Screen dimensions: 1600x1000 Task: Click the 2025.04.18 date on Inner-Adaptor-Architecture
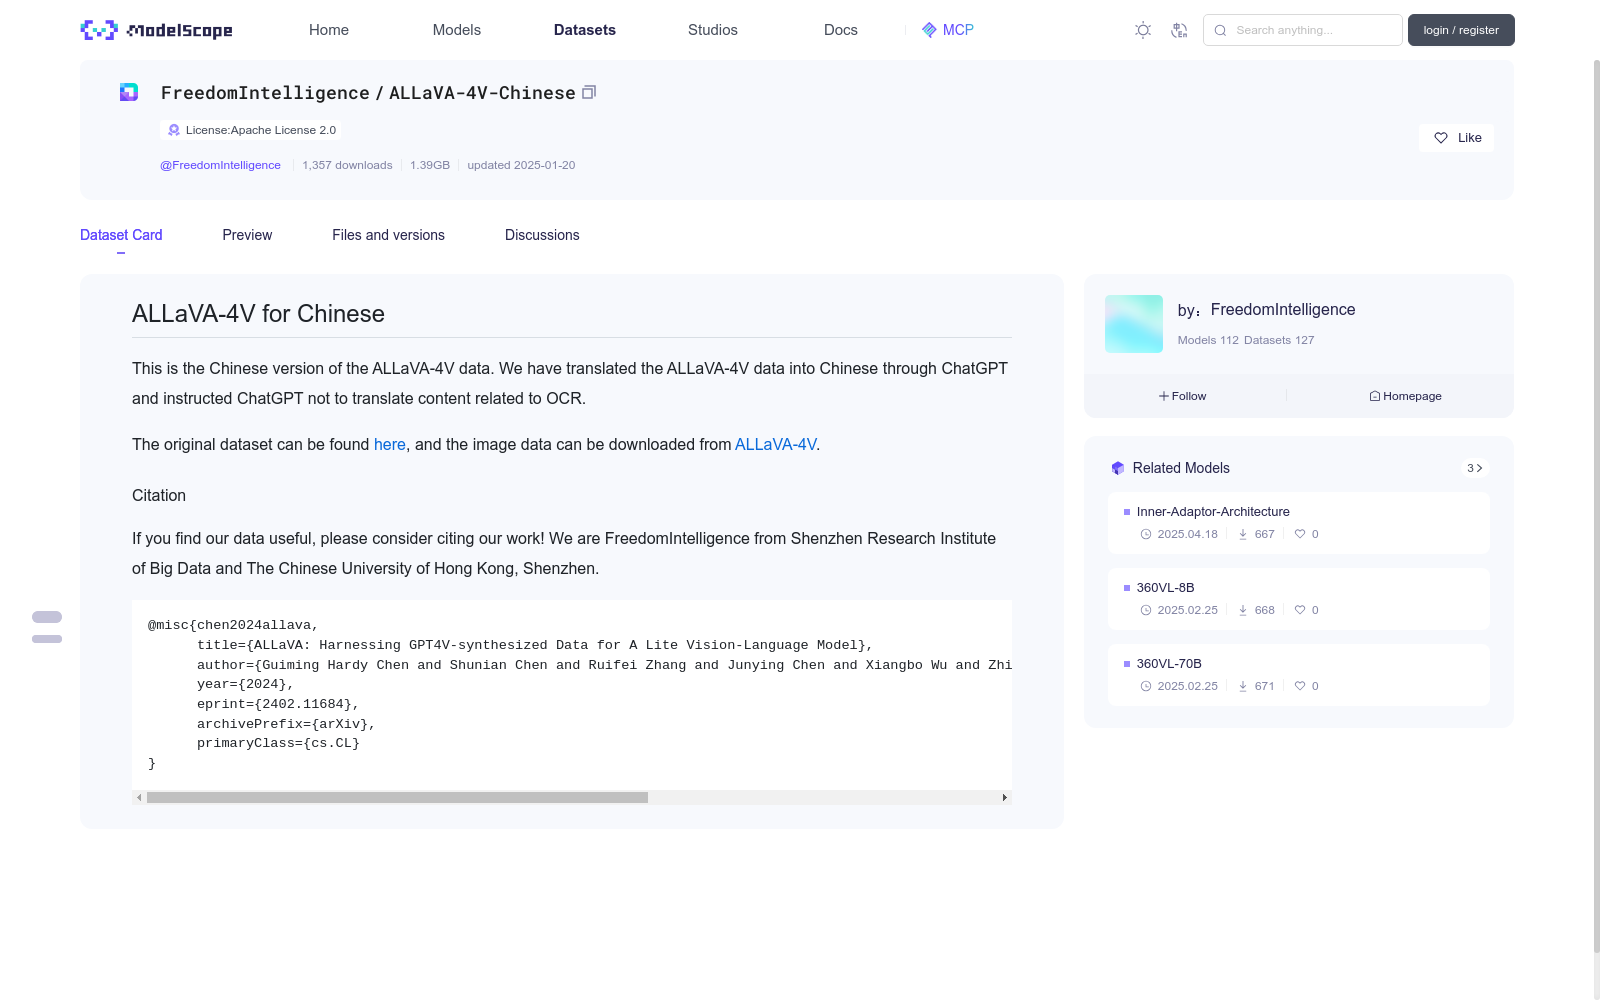tap(1187, 534)
